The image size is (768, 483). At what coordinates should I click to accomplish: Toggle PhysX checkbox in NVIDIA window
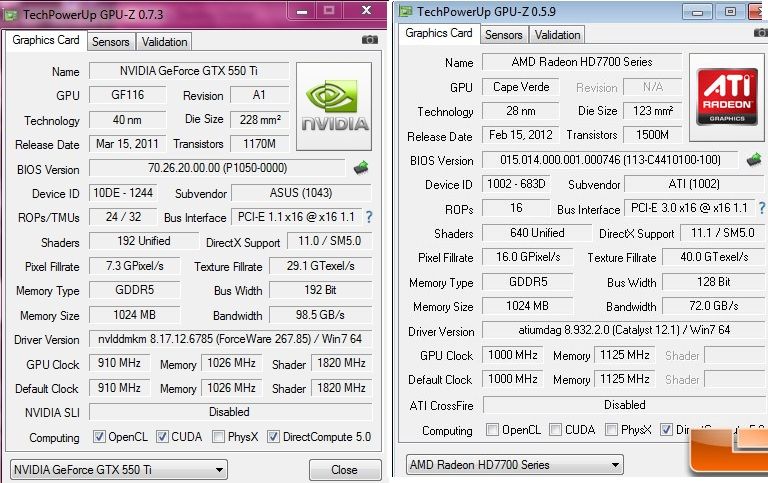pos(218,436)
